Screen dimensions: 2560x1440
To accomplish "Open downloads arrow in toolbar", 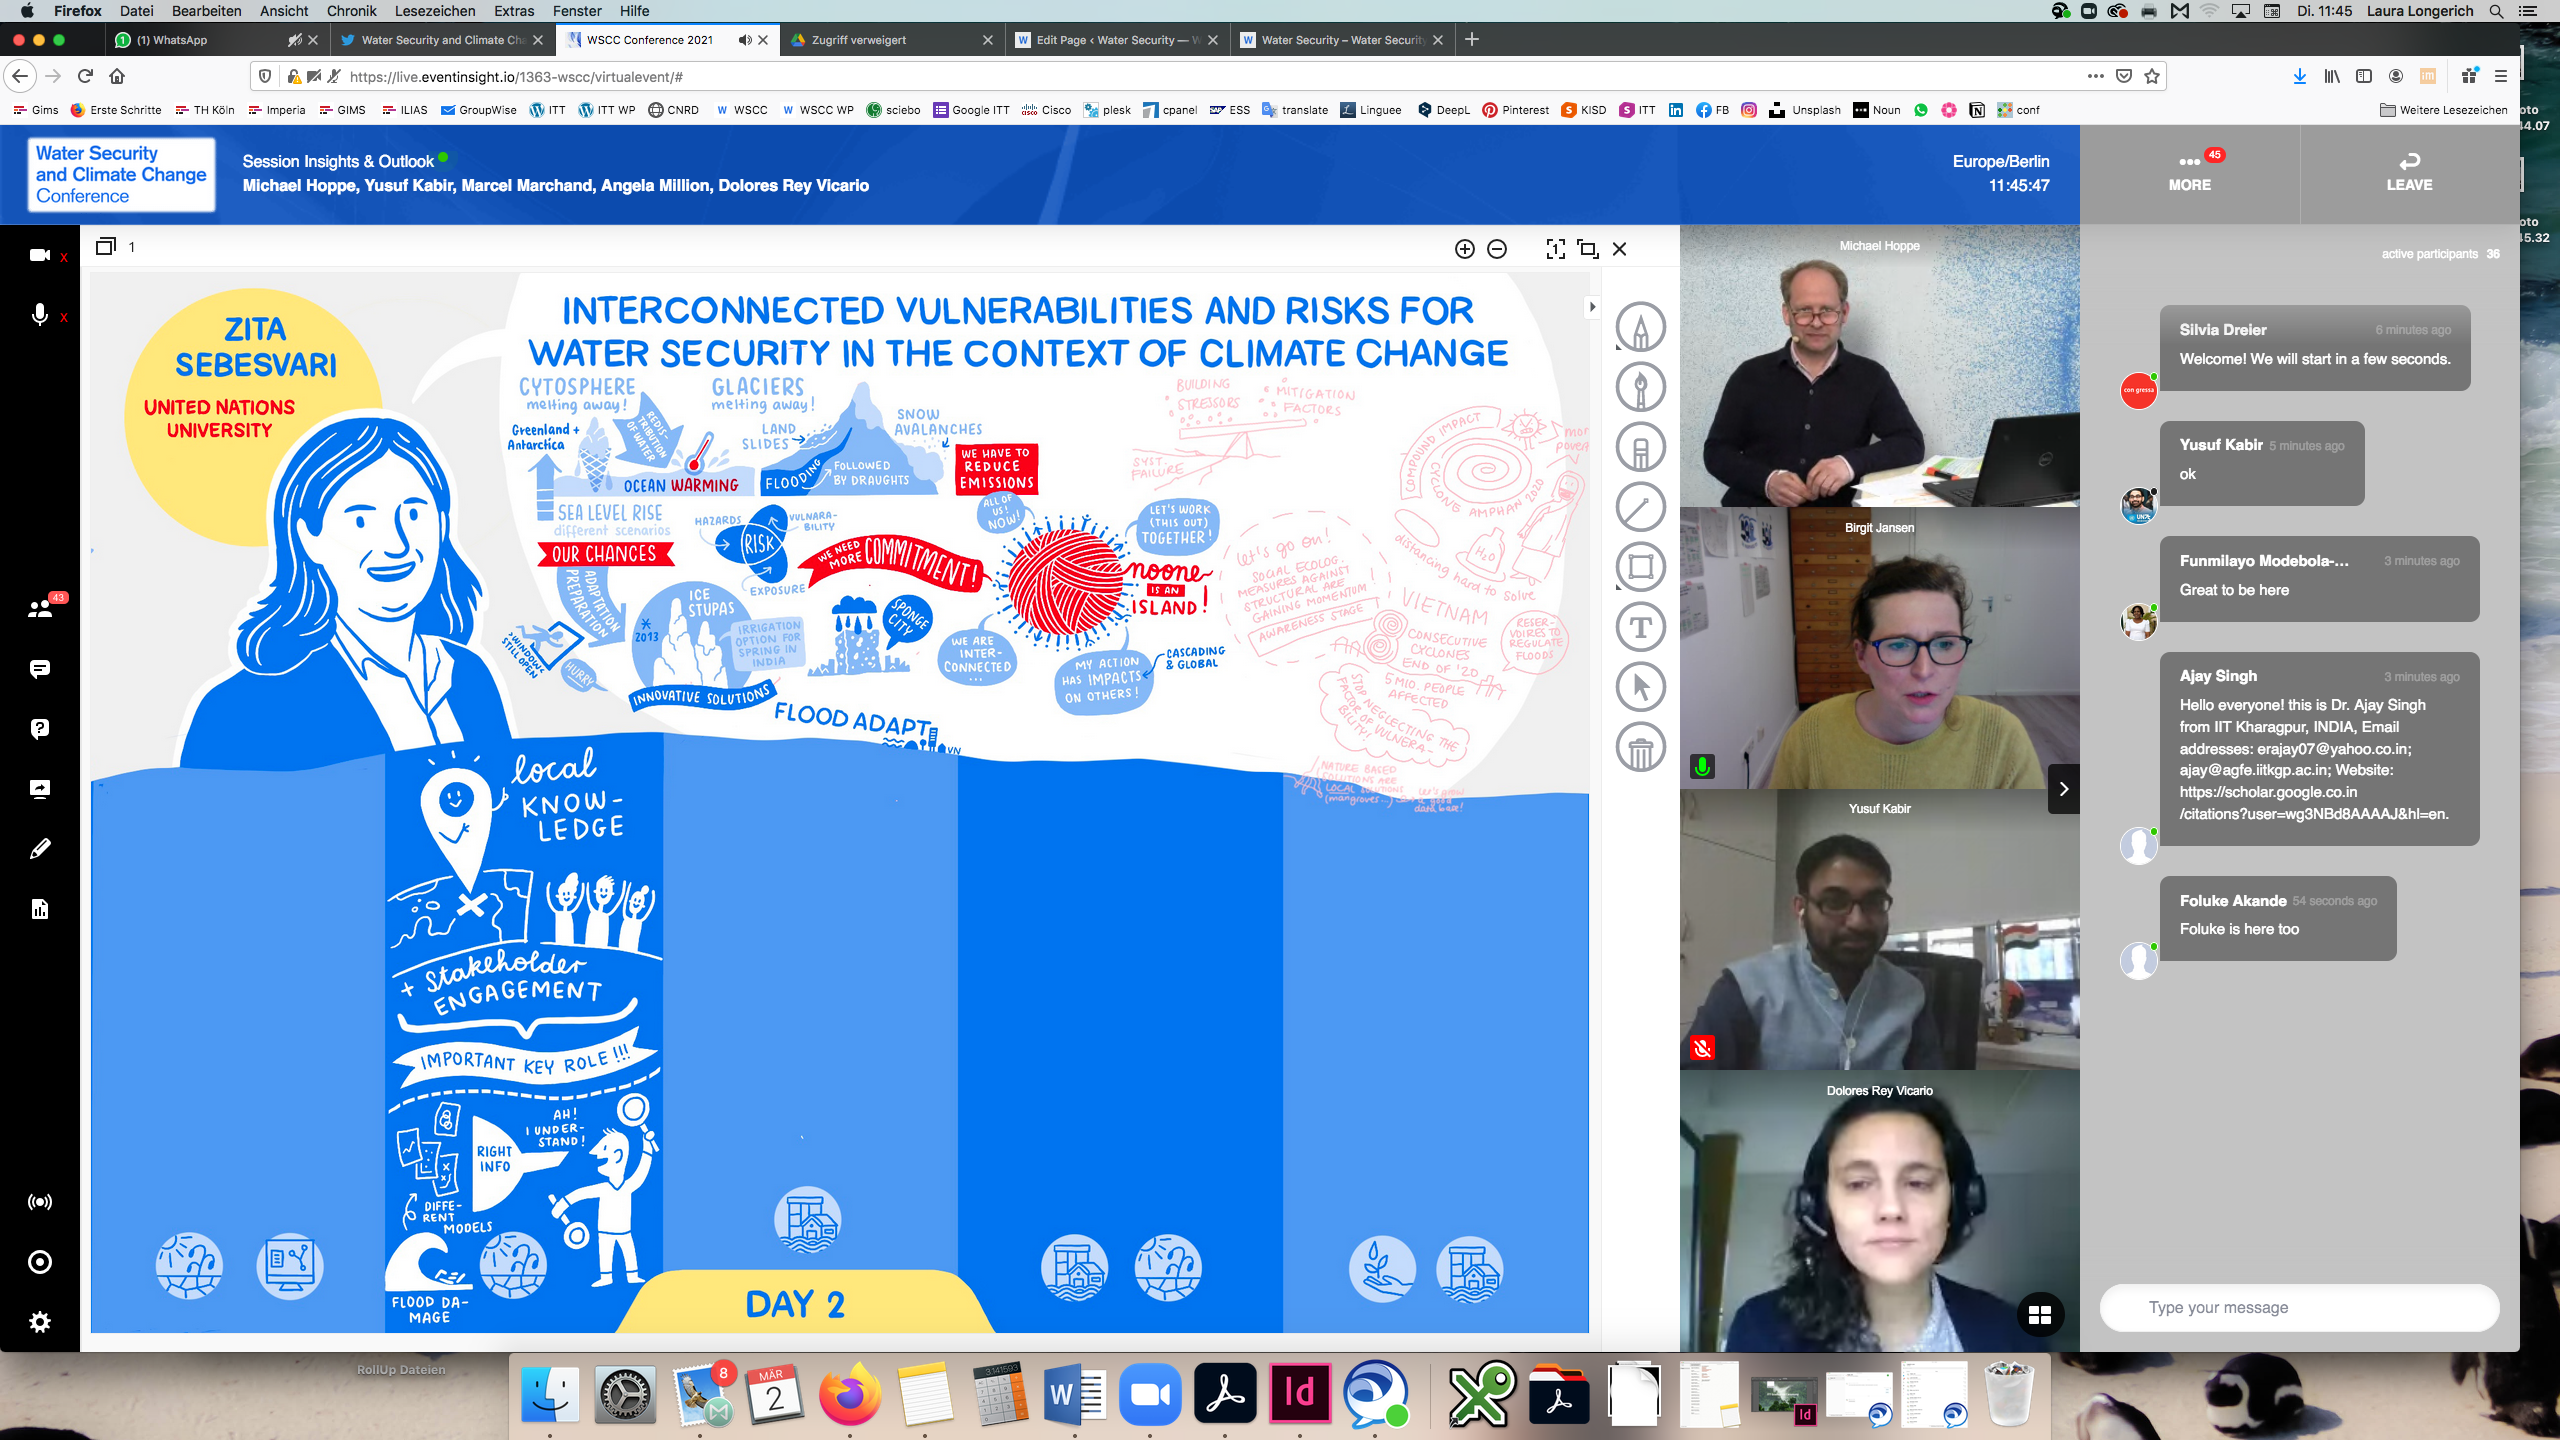I will point(2299,76).
